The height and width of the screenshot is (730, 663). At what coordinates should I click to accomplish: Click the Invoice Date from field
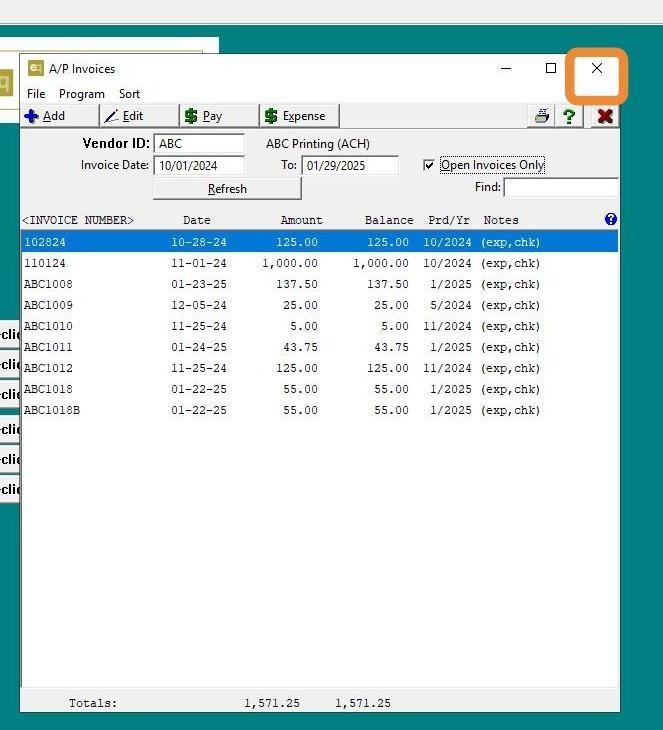click(x=199, y=165)
